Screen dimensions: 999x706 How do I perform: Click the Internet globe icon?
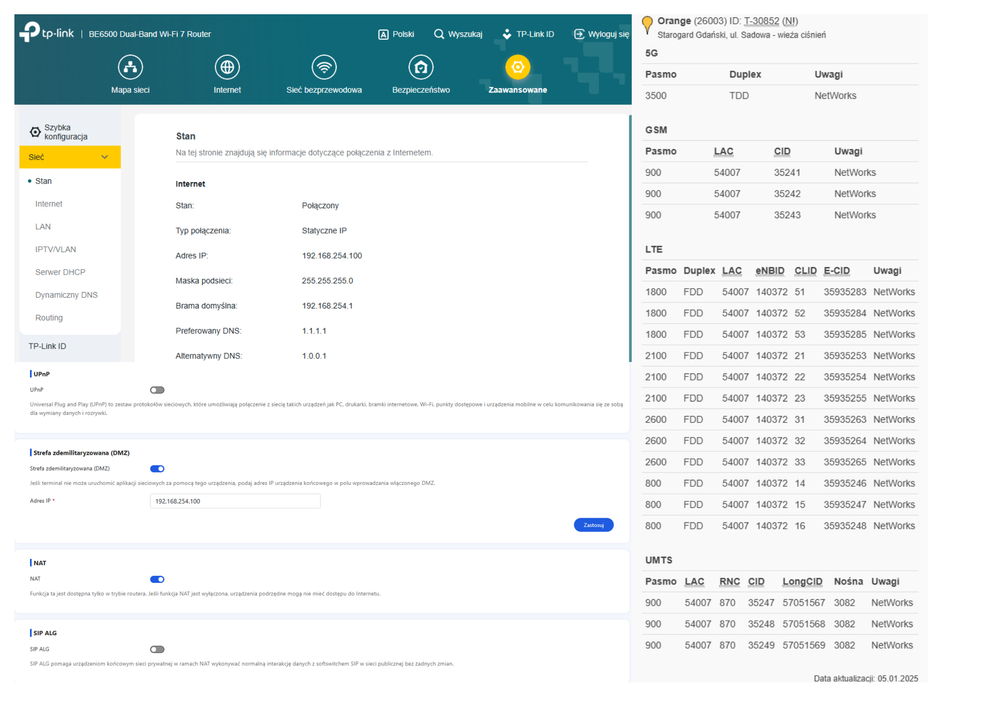pyautogui.click(x=227, y=68)
